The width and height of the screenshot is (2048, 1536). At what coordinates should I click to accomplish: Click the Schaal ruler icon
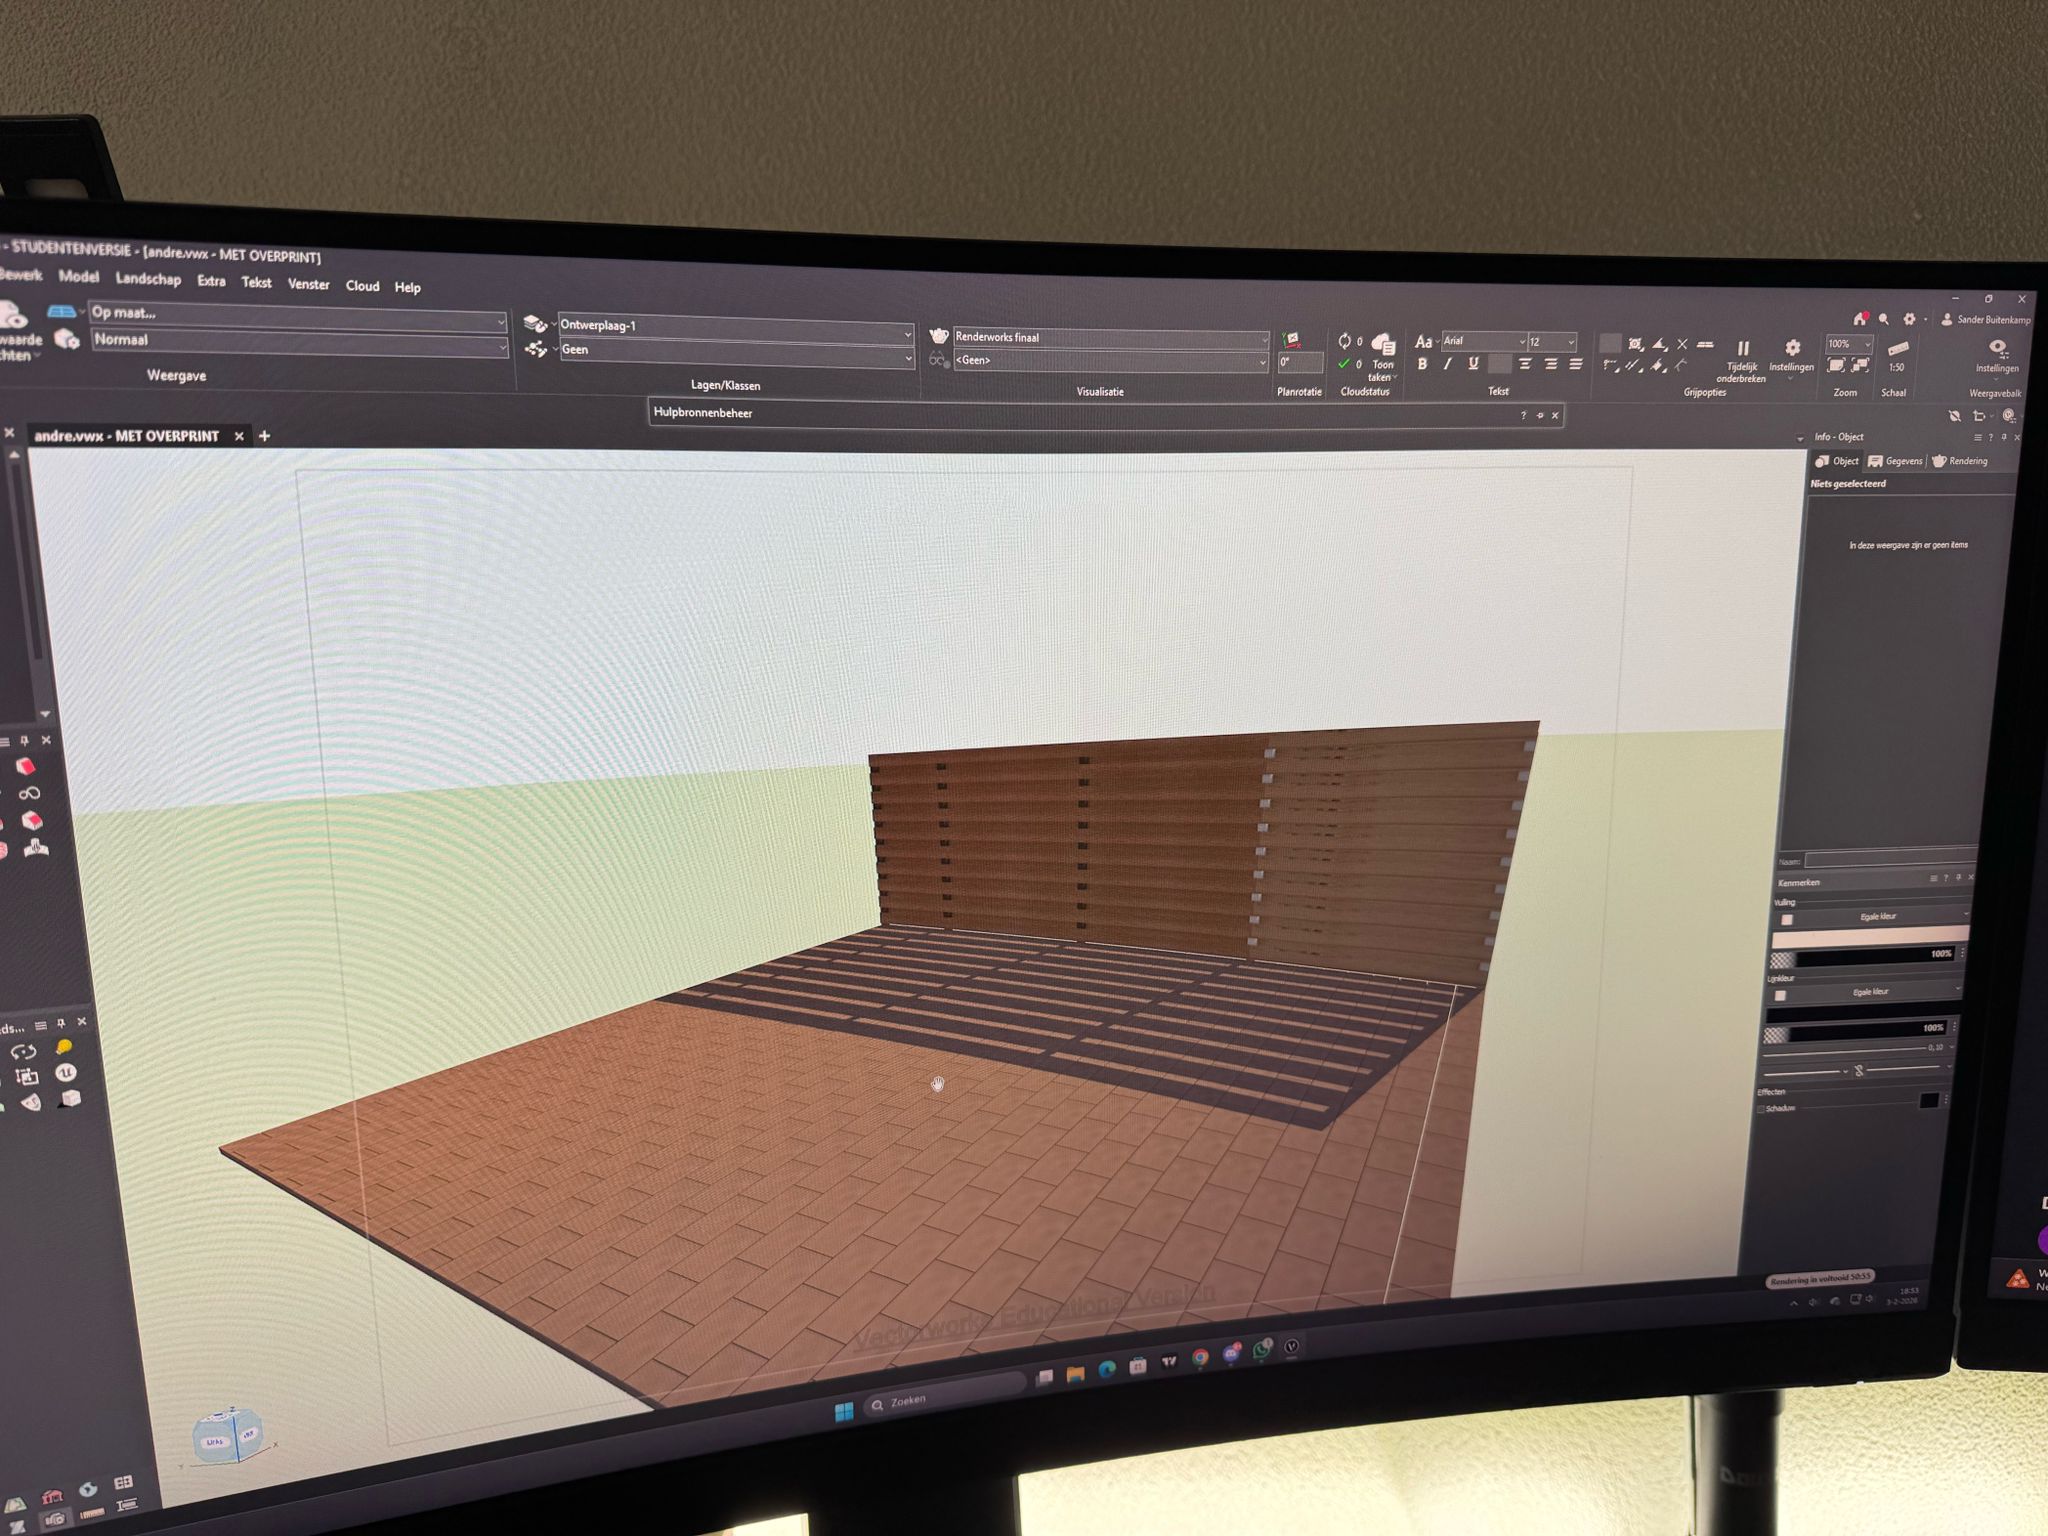(1897, 348)
